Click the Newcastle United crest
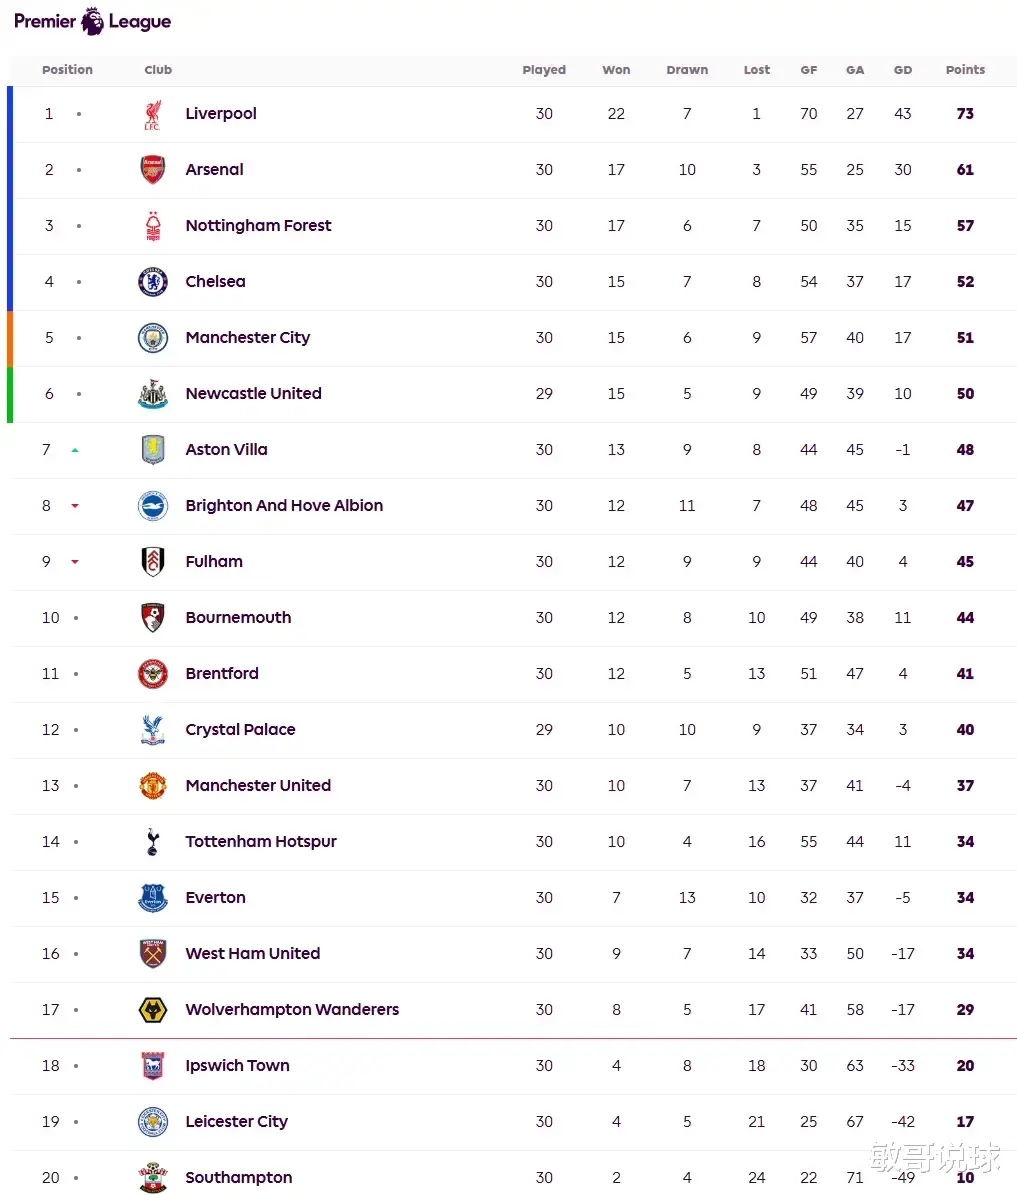The width and height of the screenshot is (1017, 1195). point(152,394)
